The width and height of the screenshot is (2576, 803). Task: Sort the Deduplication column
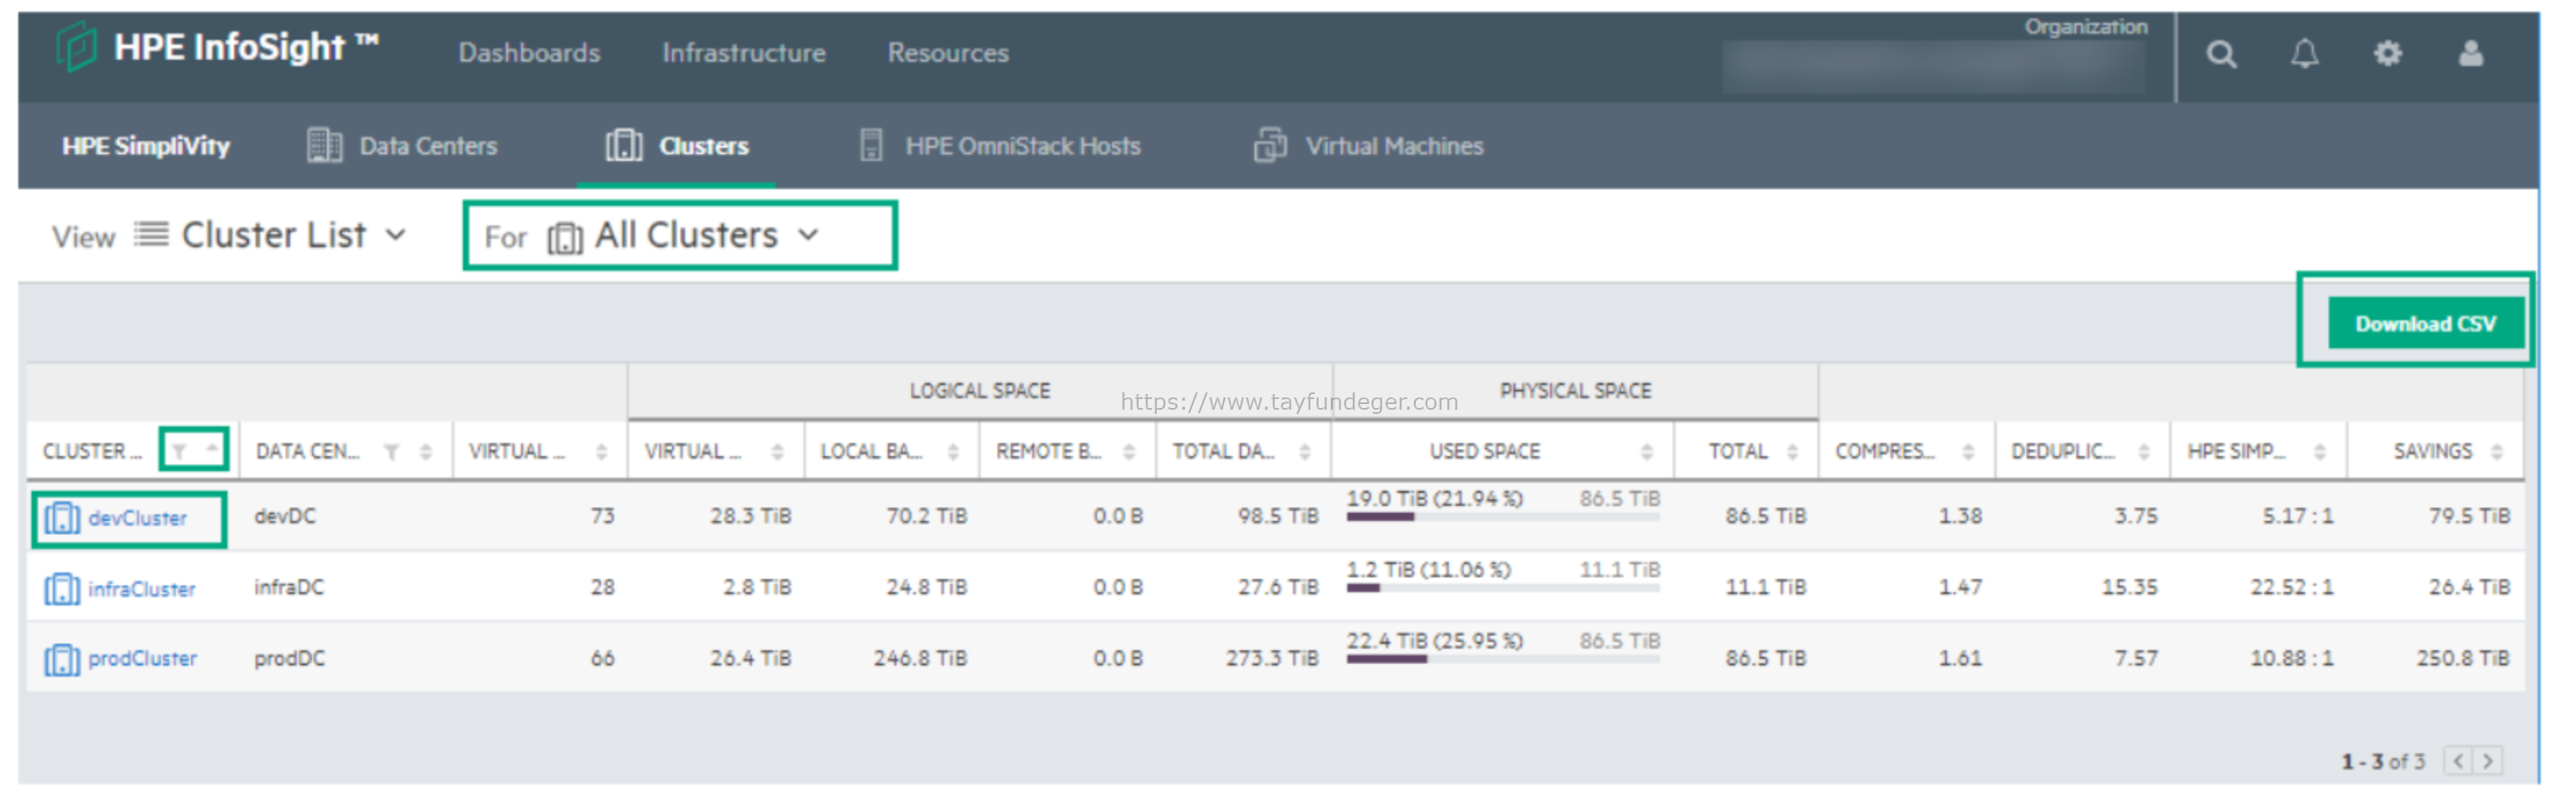[x=2144, y=453]
